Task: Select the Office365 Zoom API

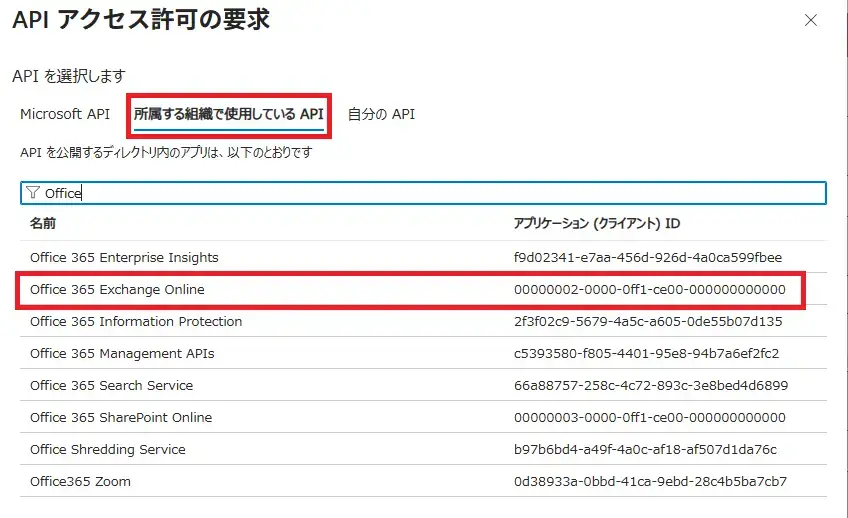Action: (80, 481)
